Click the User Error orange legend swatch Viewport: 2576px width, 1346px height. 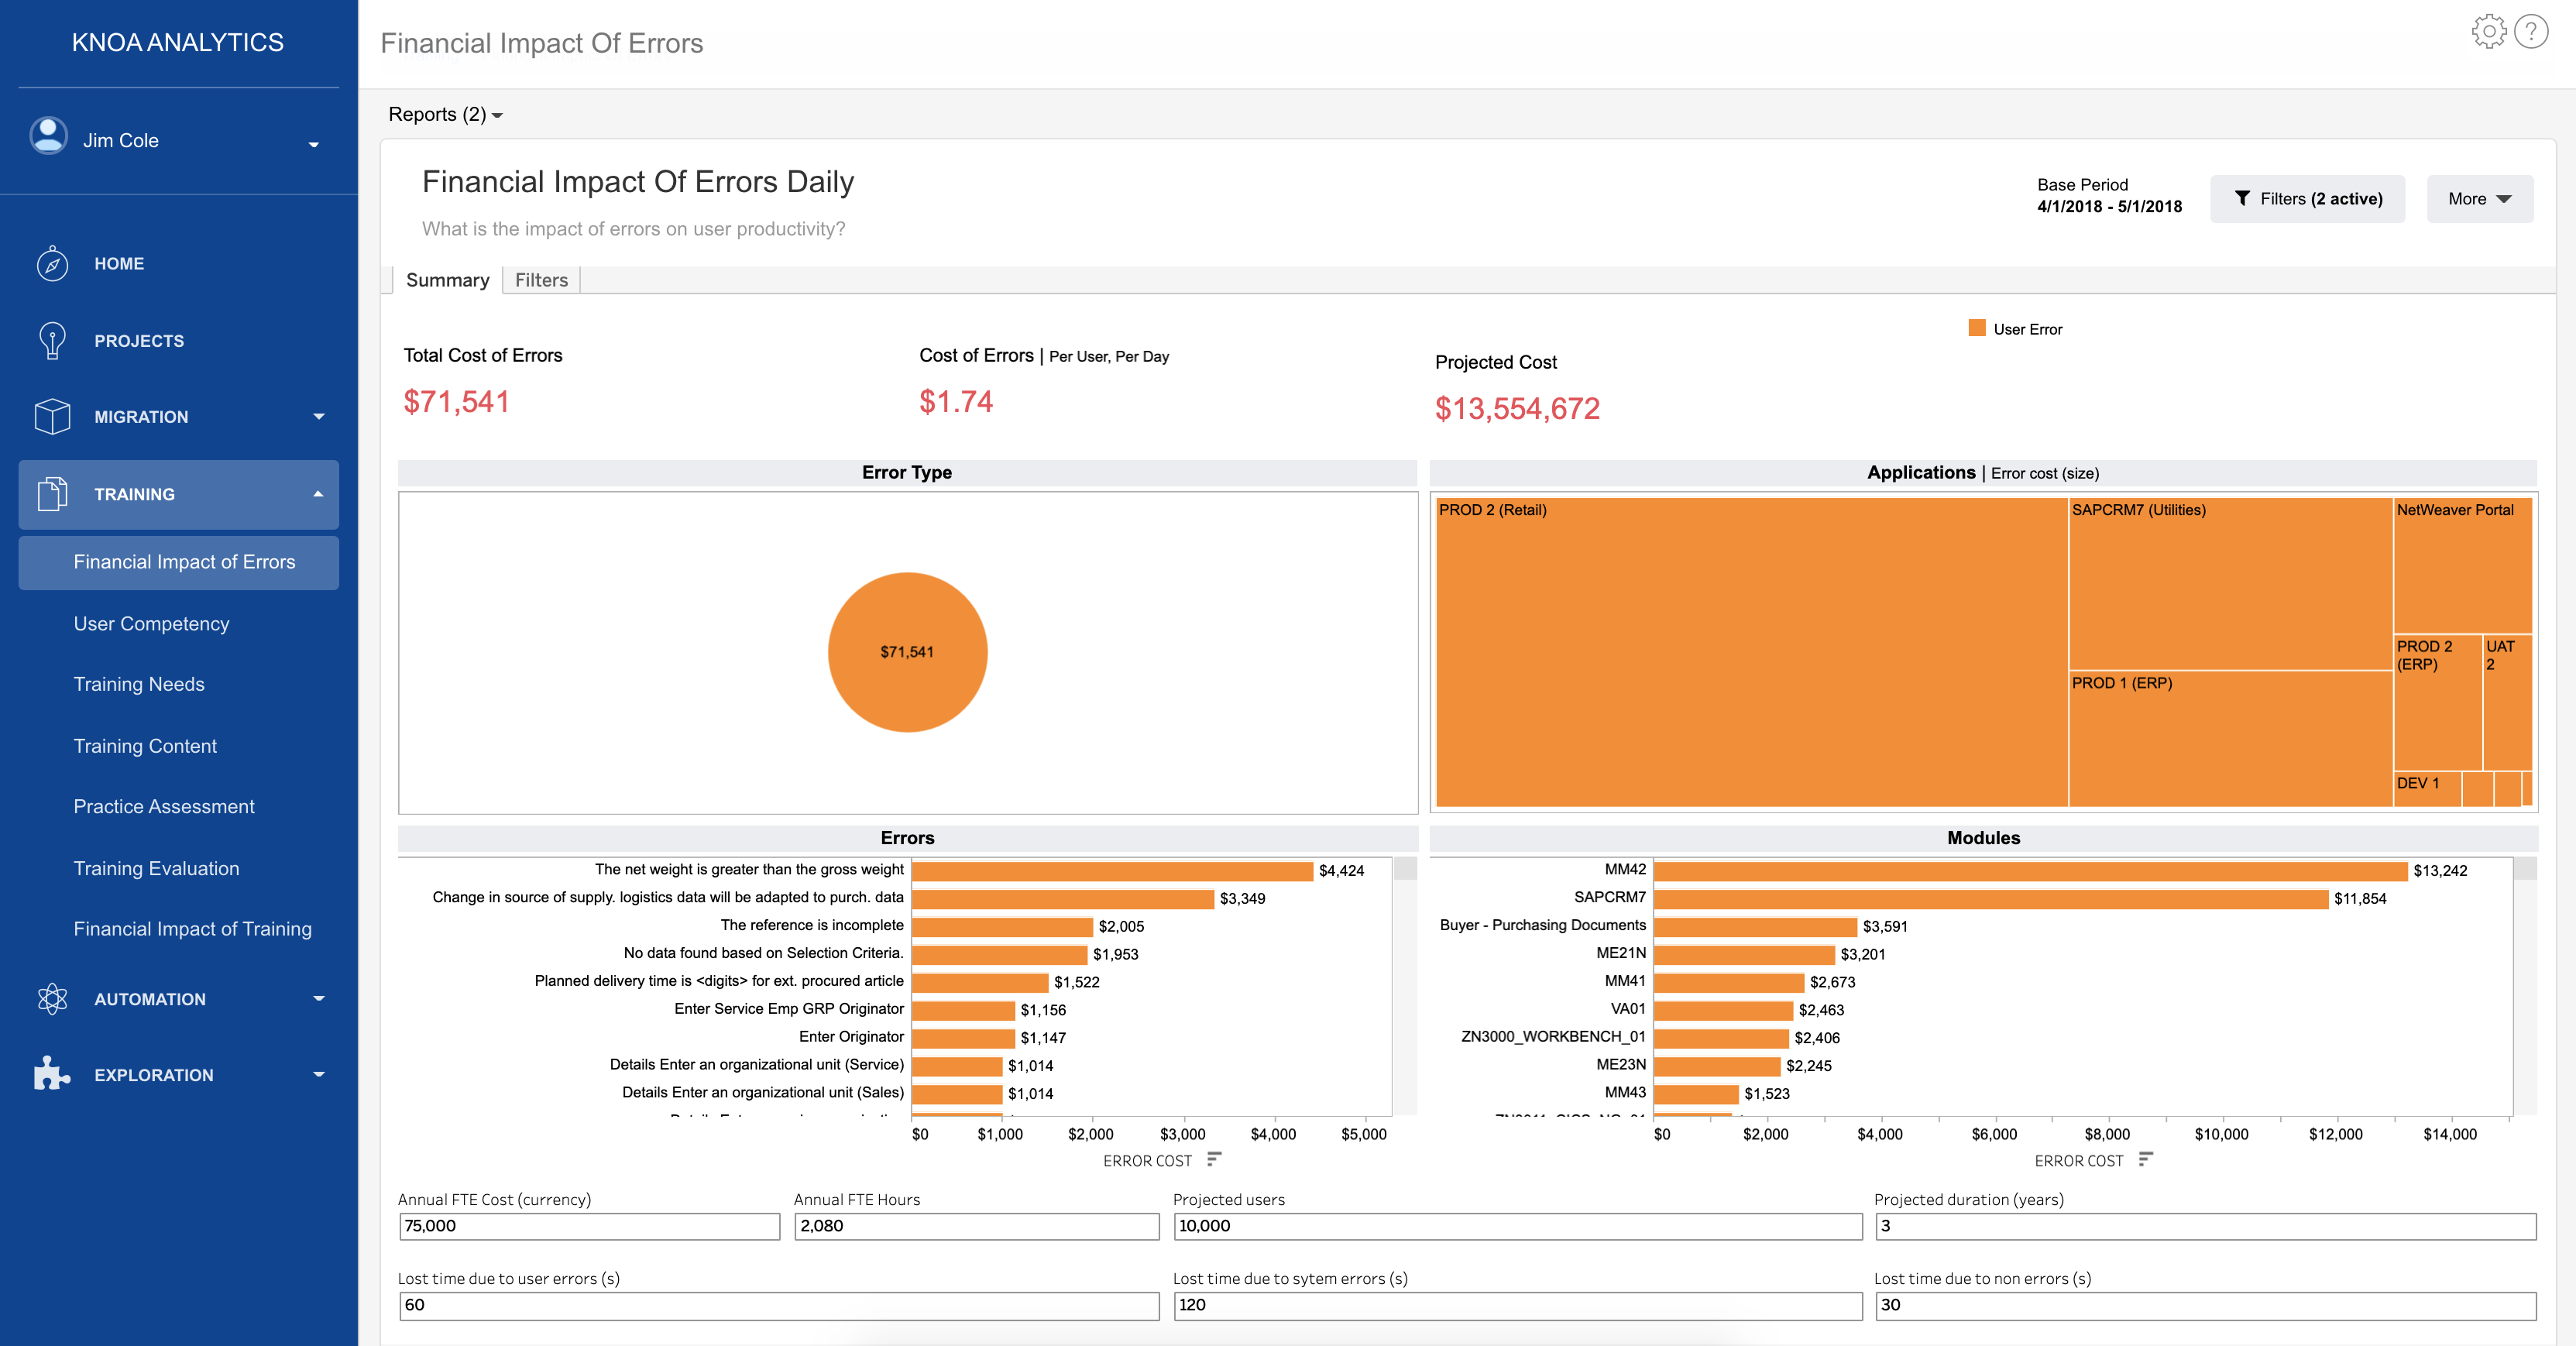tap(1976, 328)
